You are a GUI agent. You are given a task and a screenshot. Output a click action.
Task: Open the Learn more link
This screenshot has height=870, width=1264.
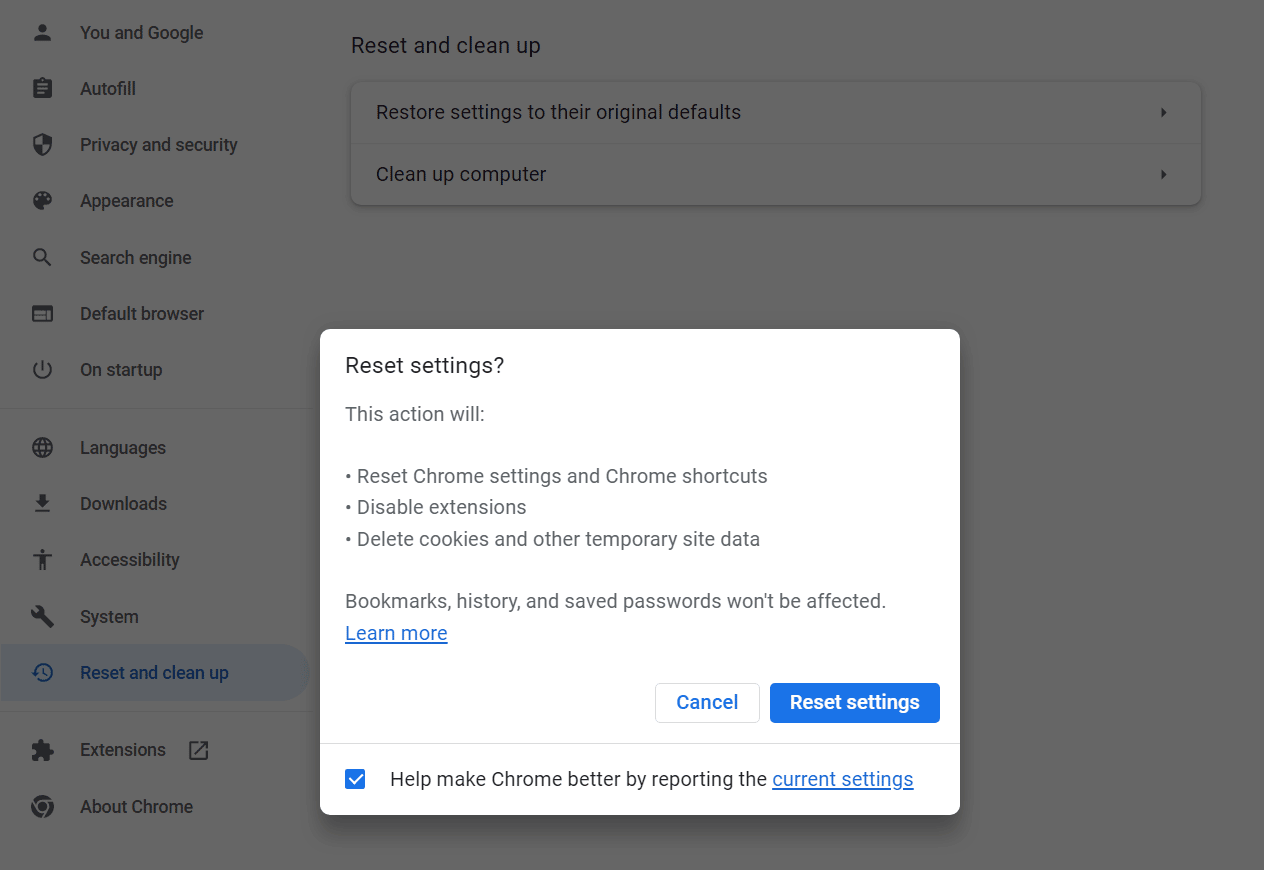pyautogui.click(x=396, y=633)
